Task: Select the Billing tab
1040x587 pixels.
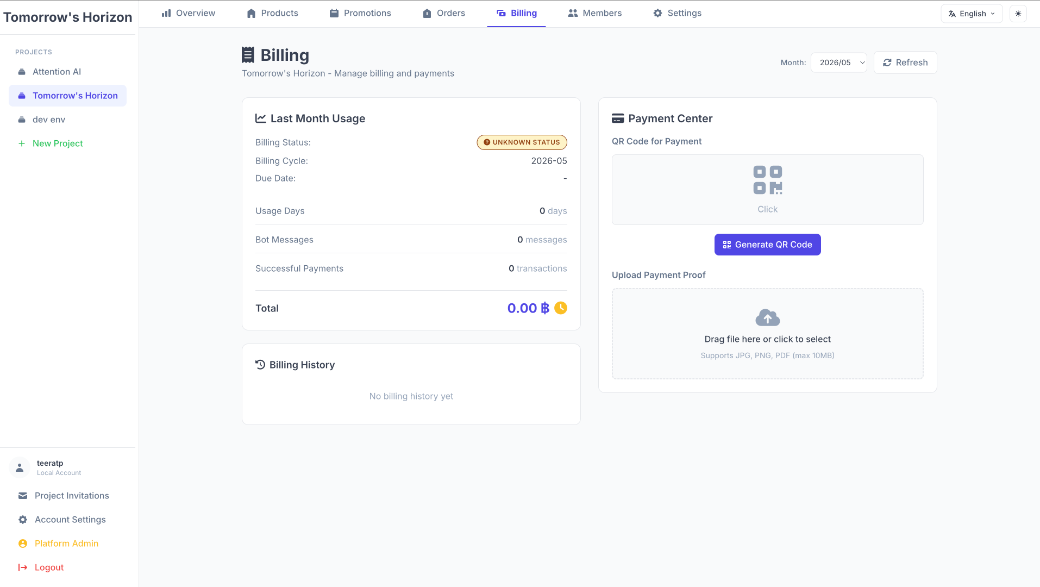Action: coord(516,13)
